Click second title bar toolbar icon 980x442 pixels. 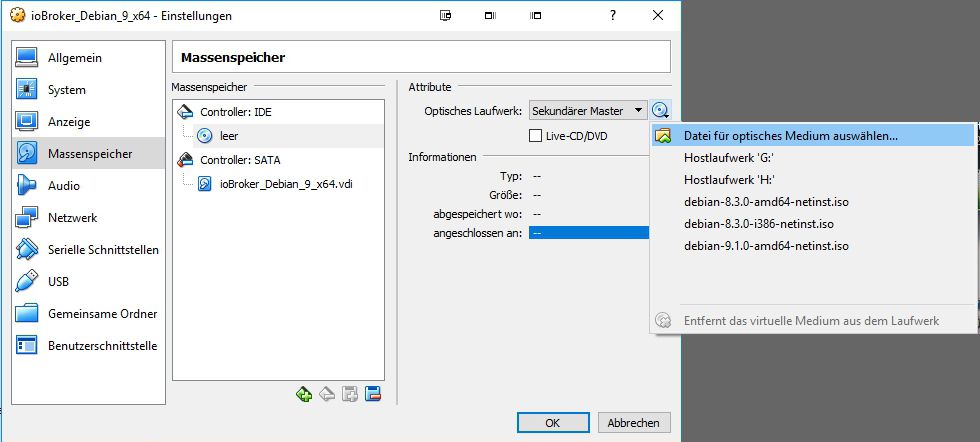pyautogui.click(x=491, y=16)
